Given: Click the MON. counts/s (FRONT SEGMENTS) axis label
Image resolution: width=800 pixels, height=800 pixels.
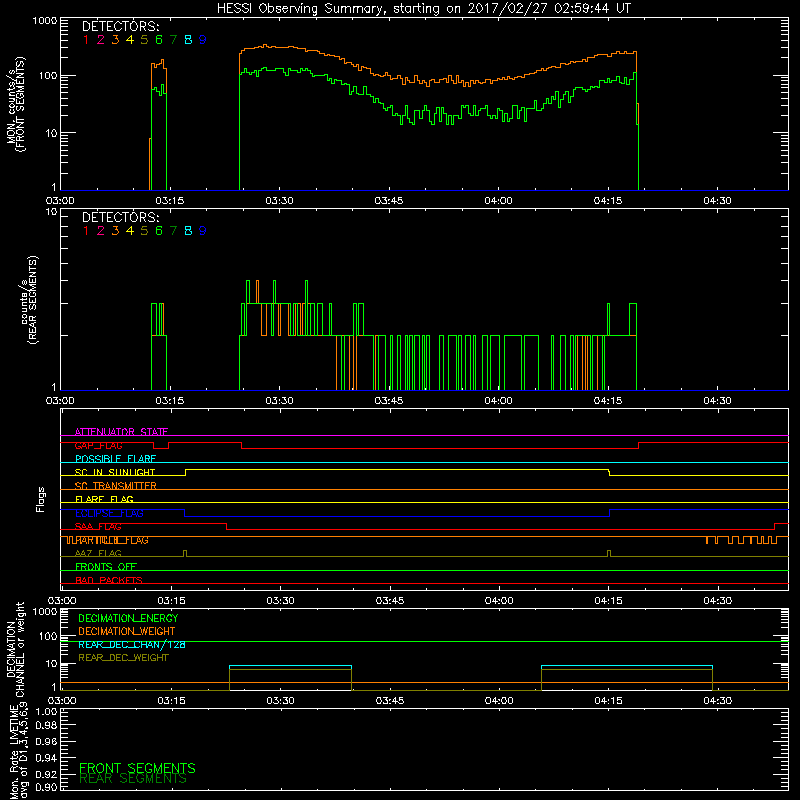Looking at the screenshot, I should (x=16, y=104).
